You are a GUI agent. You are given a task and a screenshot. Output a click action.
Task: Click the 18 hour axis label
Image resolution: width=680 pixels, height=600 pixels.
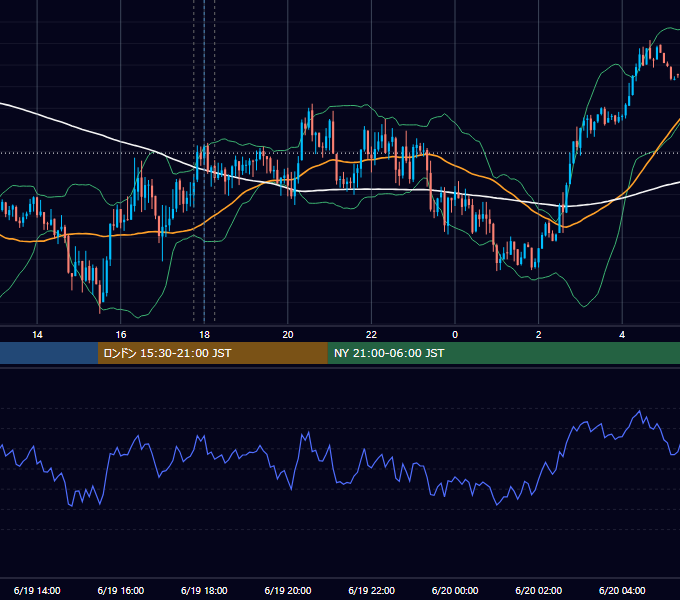pos(204,335)
